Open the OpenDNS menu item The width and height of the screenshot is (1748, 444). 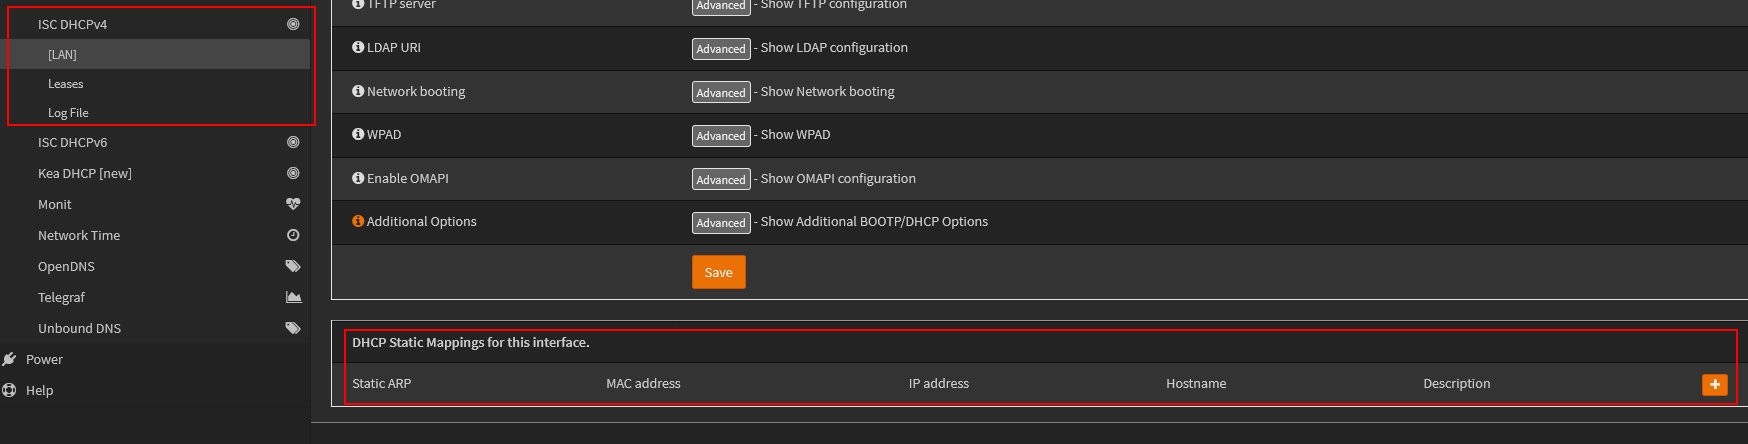pos(155,266)
